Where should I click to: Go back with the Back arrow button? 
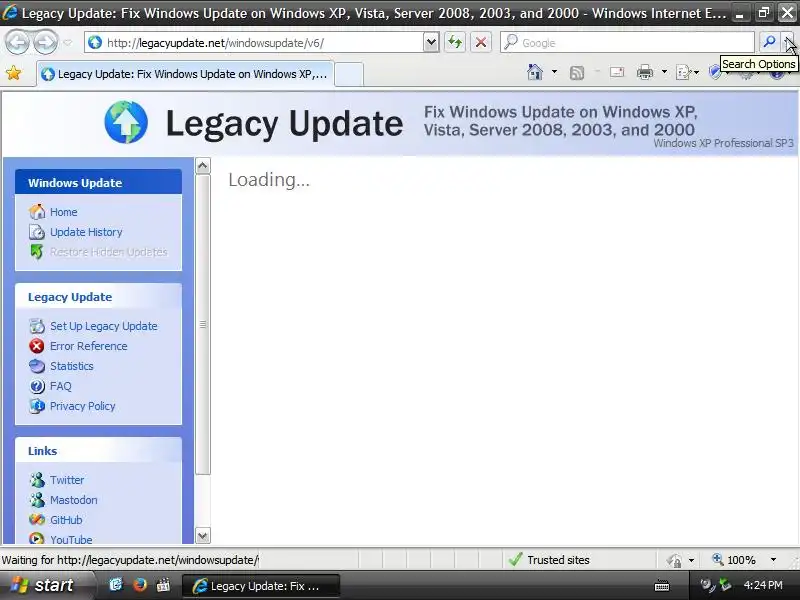click(x=17, y=42)
